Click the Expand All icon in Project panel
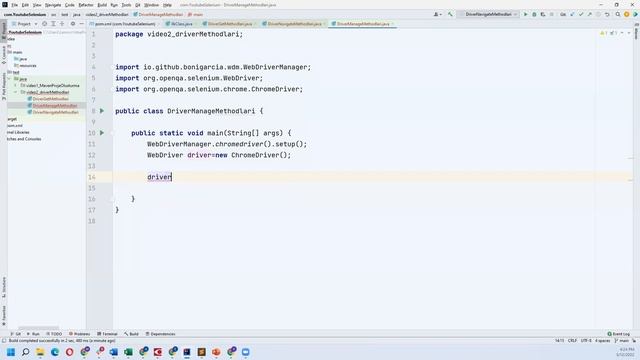The height and width of the screenshot is (360, 640). [x=53, y=24]
